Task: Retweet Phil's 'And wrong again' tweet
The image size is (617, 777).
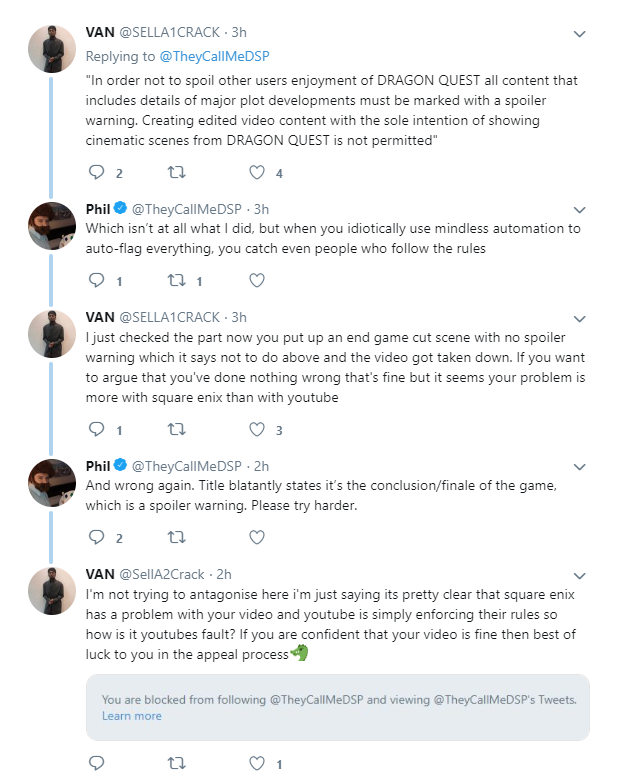Action: [x=176, y=537]
